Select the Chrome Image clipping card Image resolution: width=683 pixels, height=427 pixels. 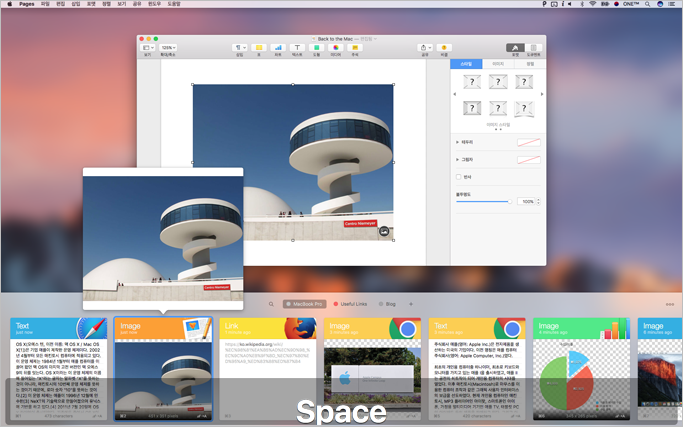pyautogui.click(x=372, y=369)
